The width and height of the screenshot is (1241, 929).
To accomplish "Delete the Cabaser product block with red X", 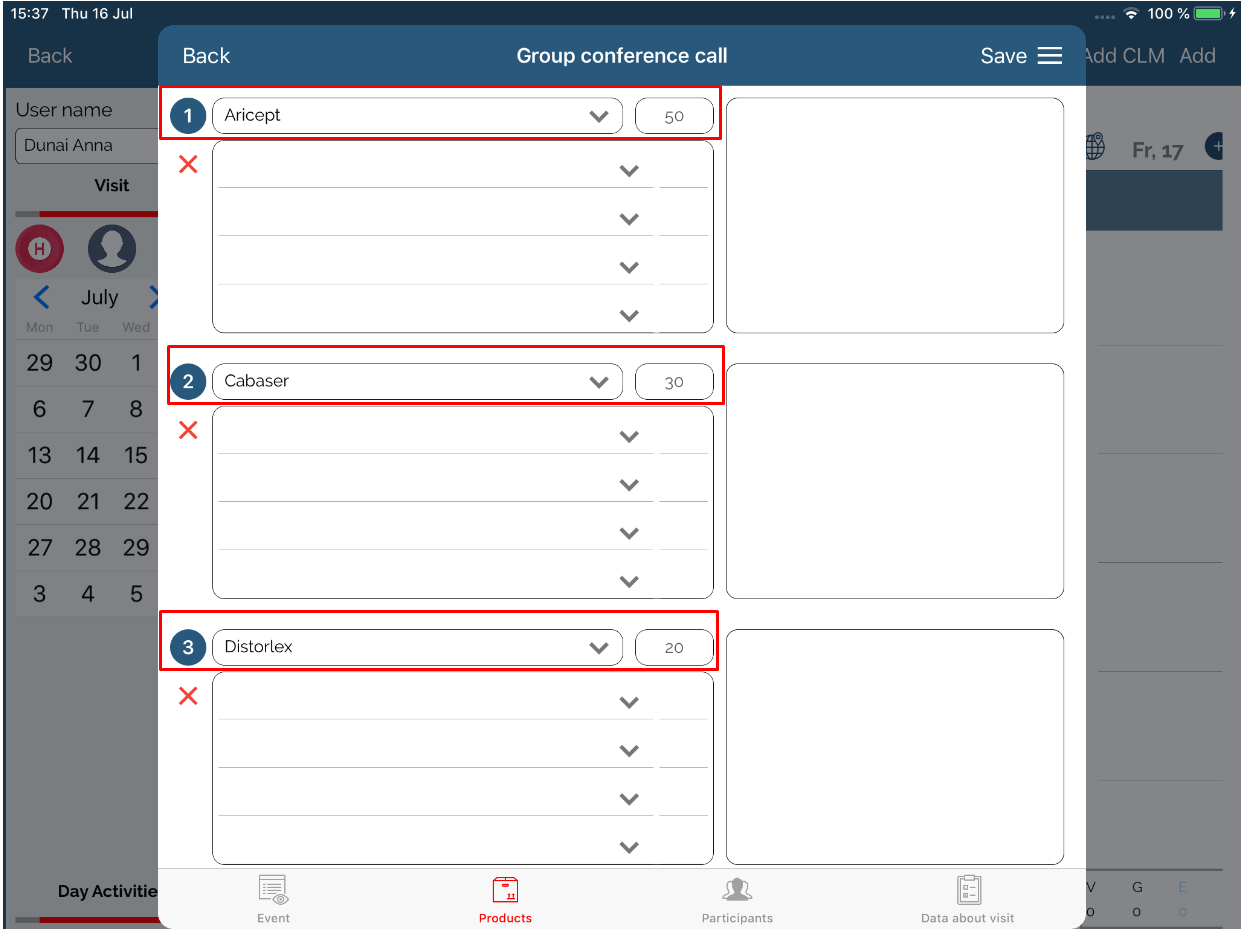I will (188, 431).
